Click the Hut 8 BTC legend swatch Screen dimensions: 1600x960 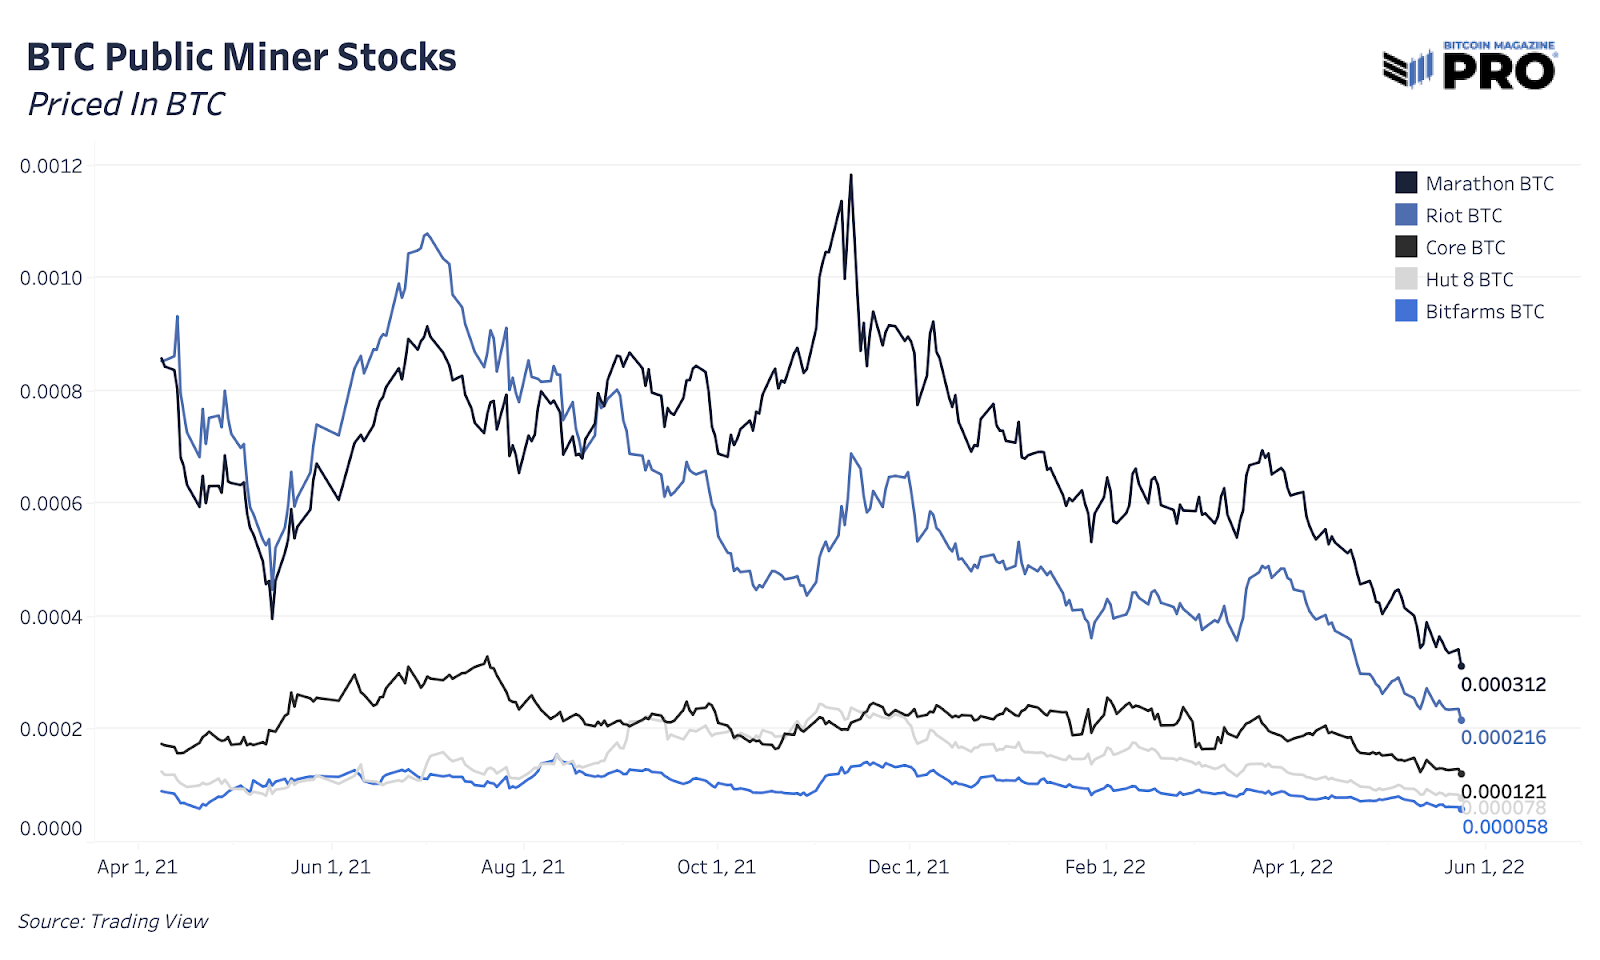1406,279
